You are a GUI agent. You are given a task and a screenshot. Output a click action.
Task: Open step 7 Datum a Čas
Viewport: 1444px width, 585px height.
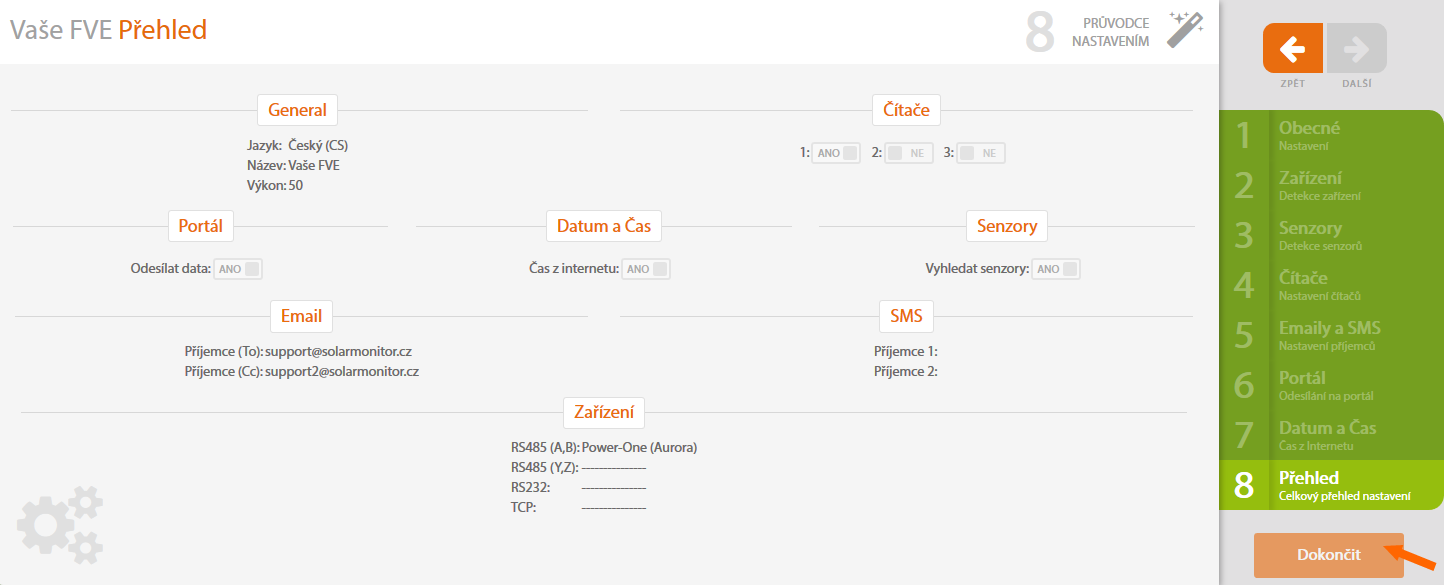pyautogui.click(x=1330, y=435)
